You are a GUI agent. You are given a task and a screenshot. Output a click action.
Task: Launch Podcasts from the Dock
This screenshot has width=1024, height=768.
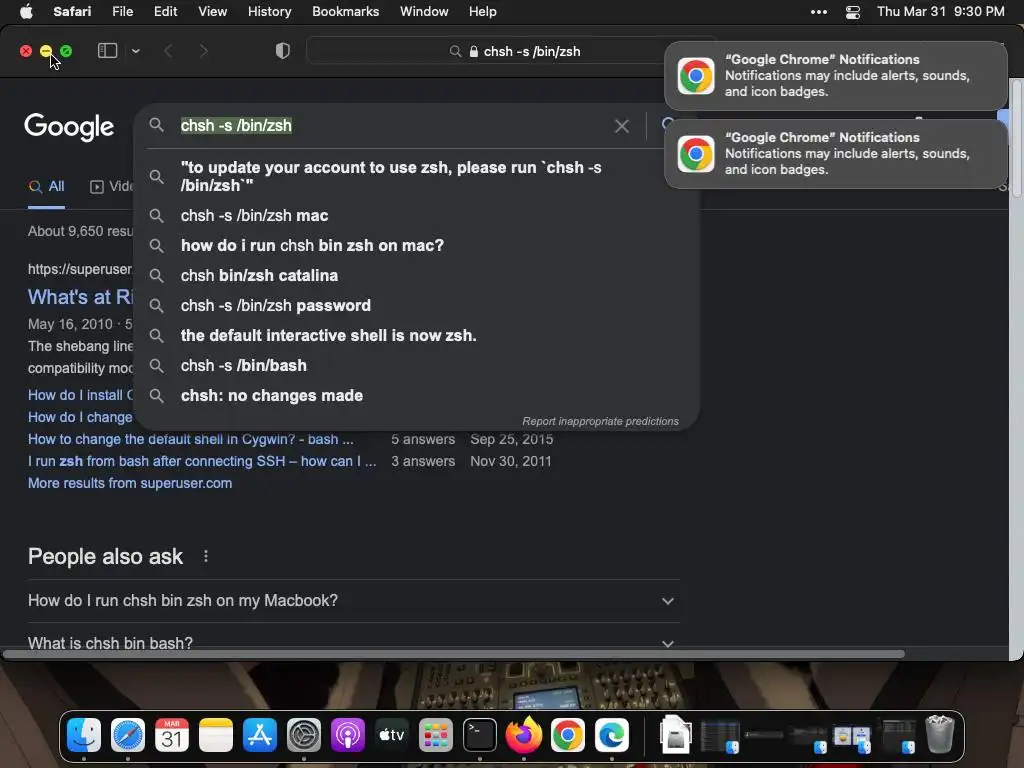[347, 735]
